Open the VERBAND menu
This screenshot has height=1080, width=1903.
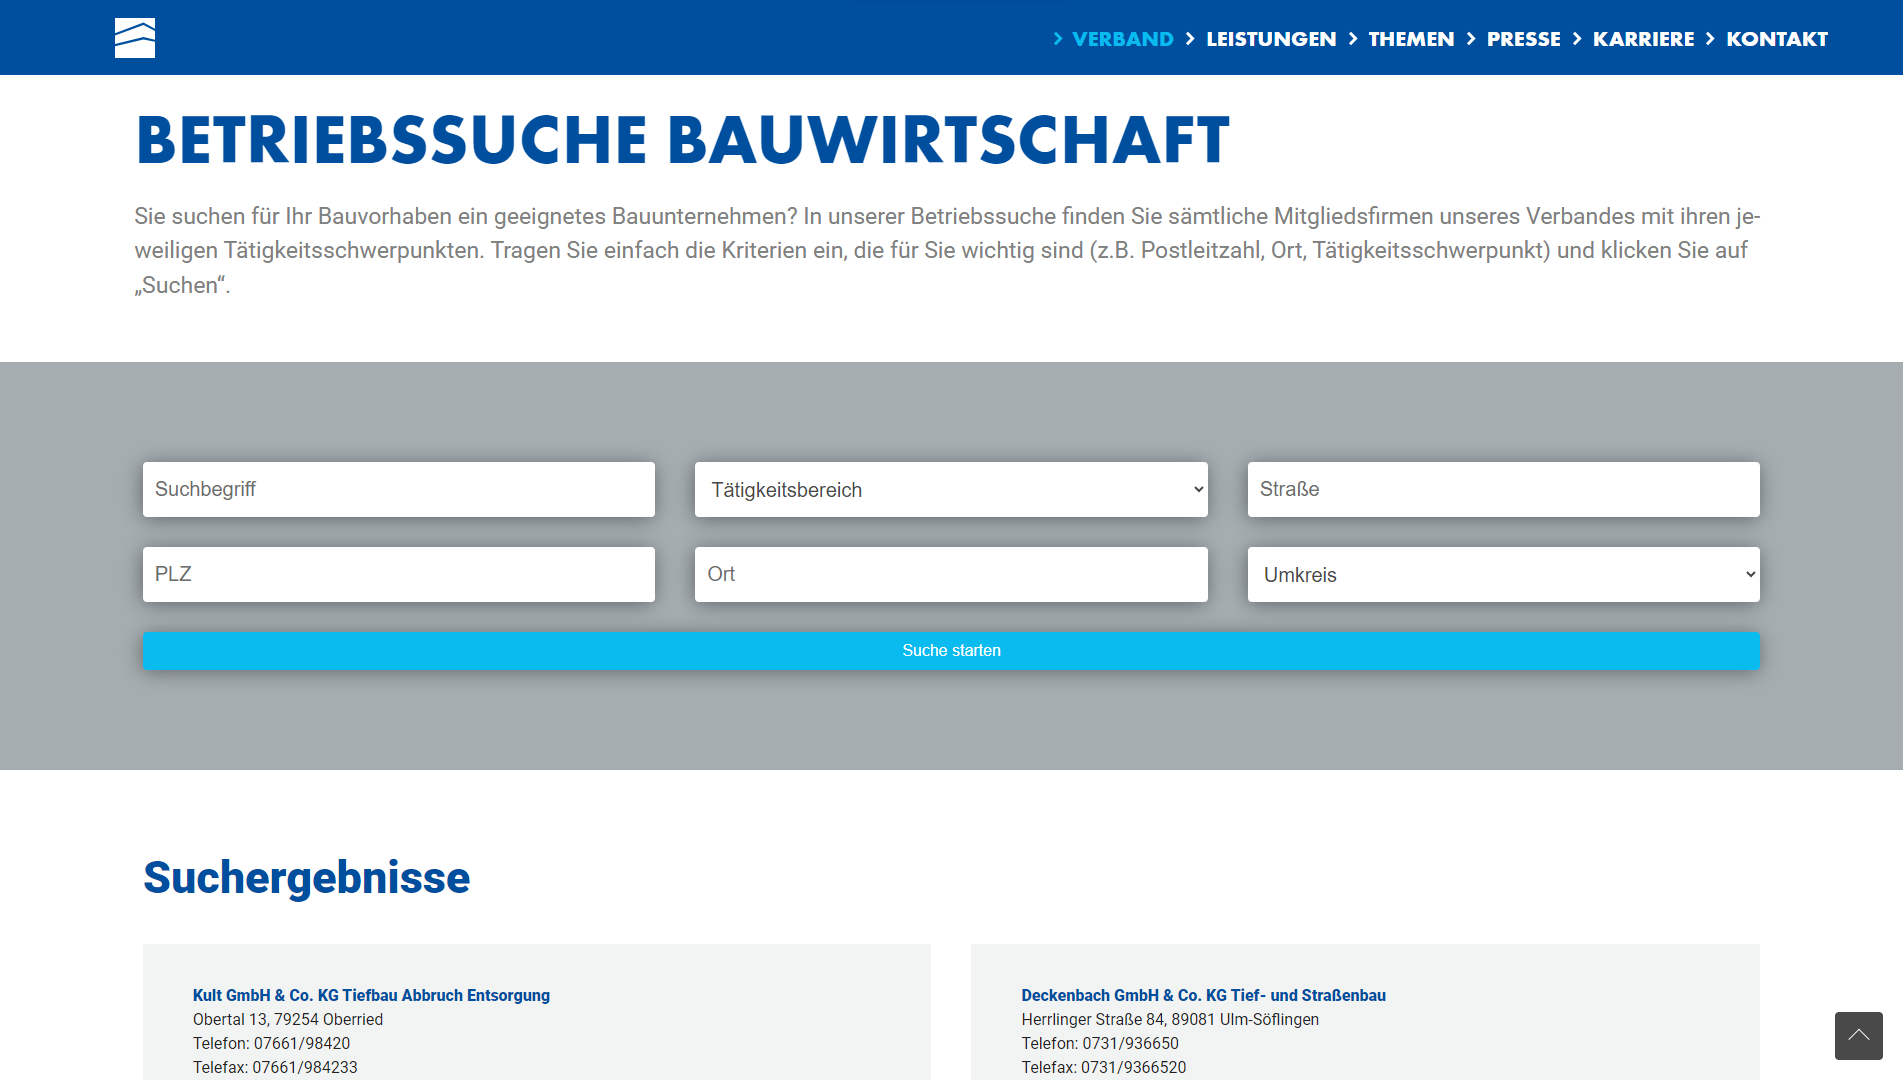[1122, 39]
